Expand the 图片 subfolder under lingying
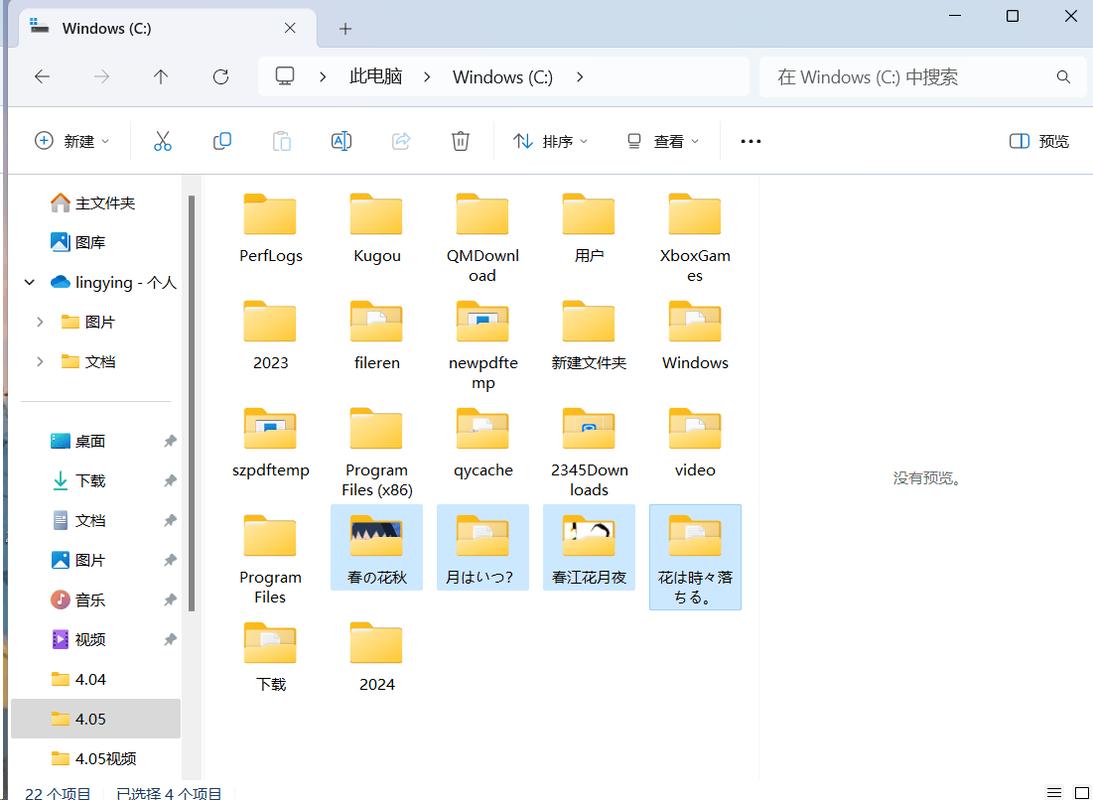1093x800 pixels. [40, 322]
